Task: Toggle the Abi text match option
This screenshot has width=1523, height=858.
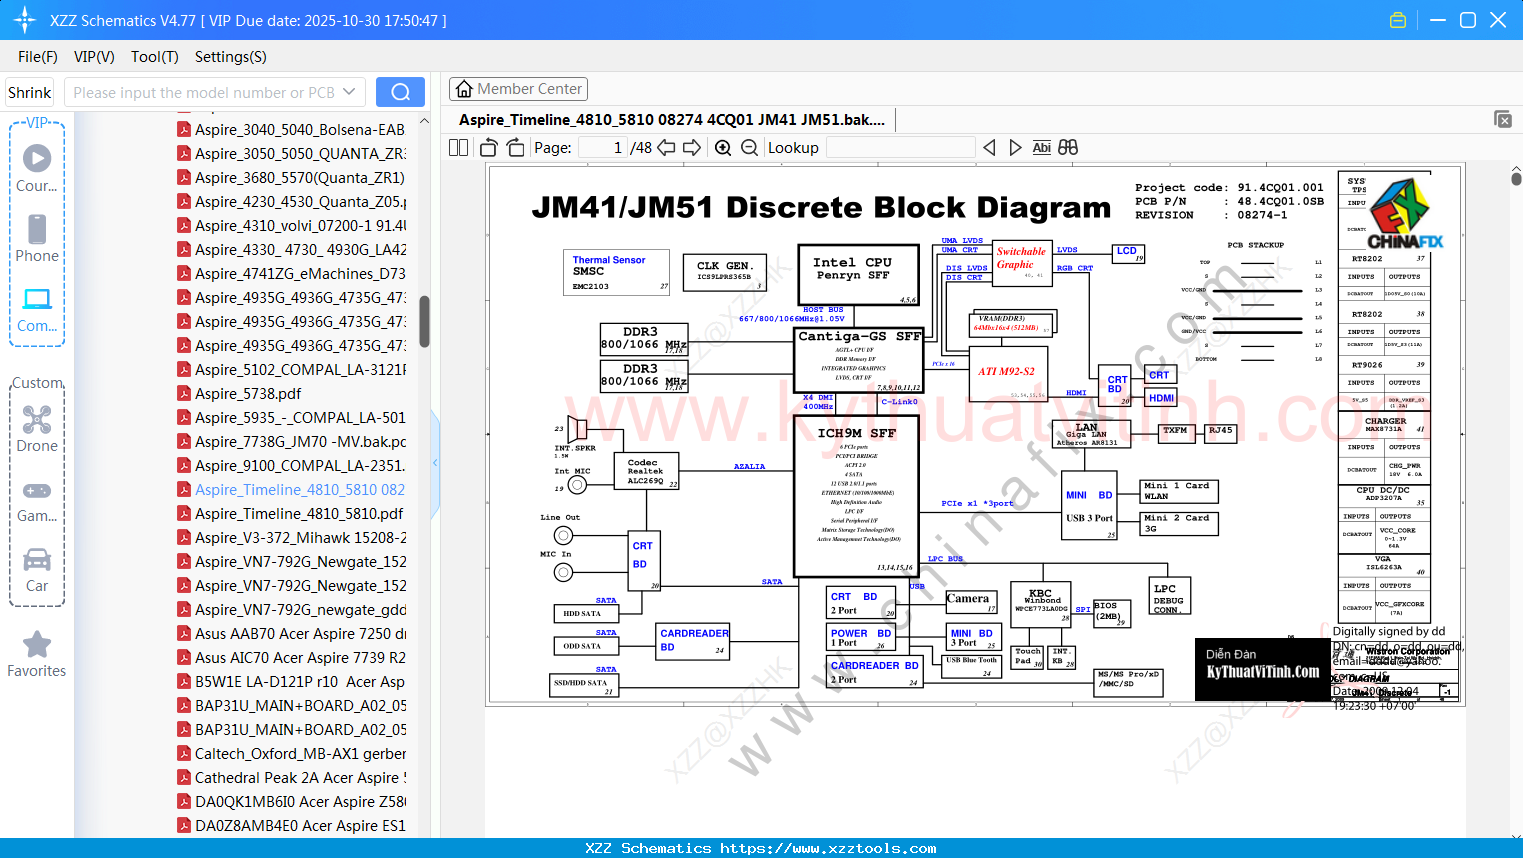Action: tap(1041, 147)
